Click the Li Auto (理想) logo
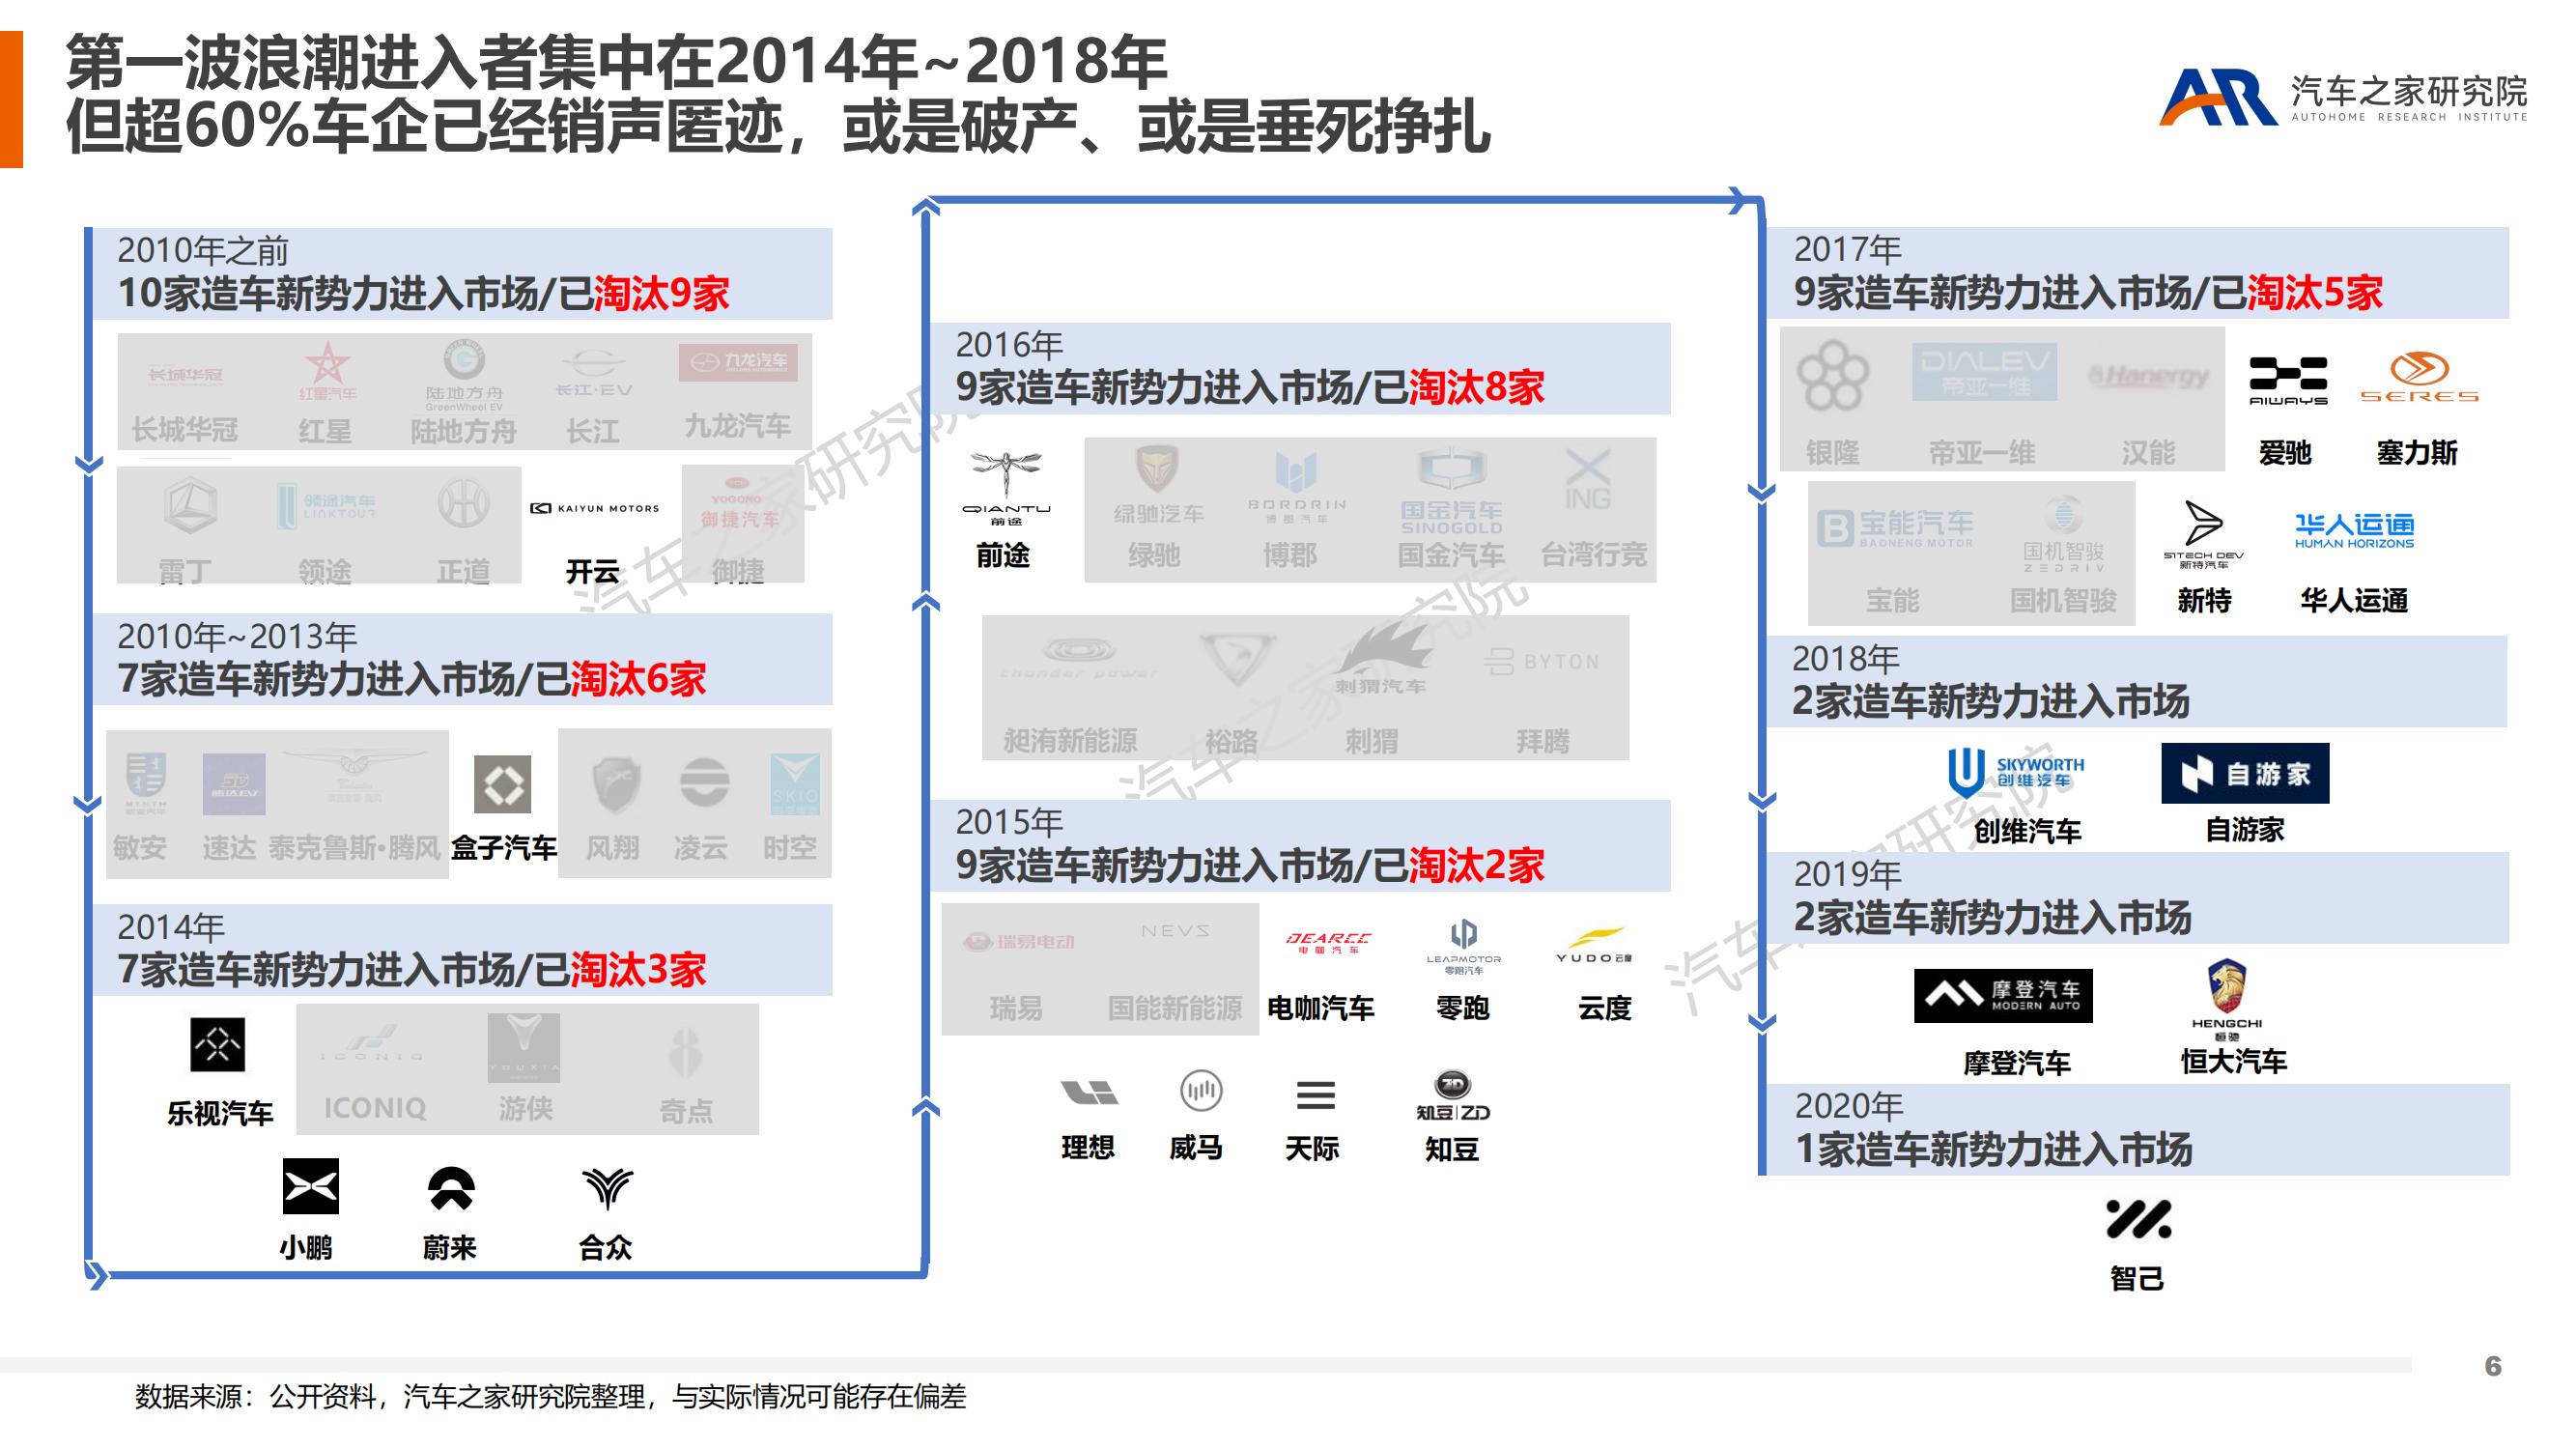The image size is (2576, 1449). click(1089, 1092)
